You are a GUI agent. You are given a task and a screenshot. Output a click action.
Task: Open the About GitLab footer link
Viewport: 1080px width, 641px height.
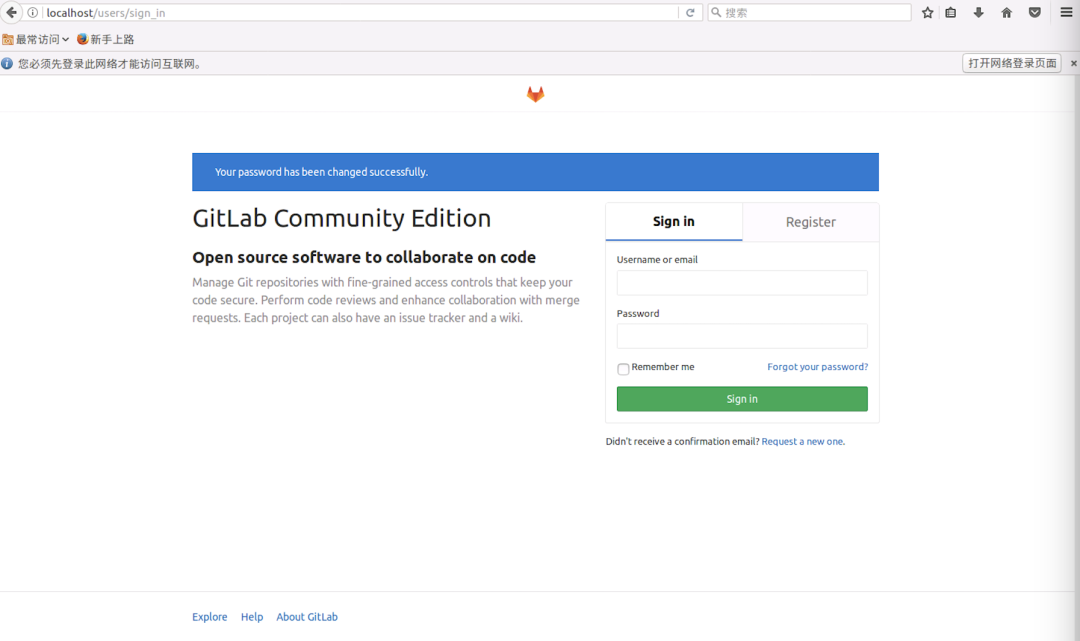307,617
